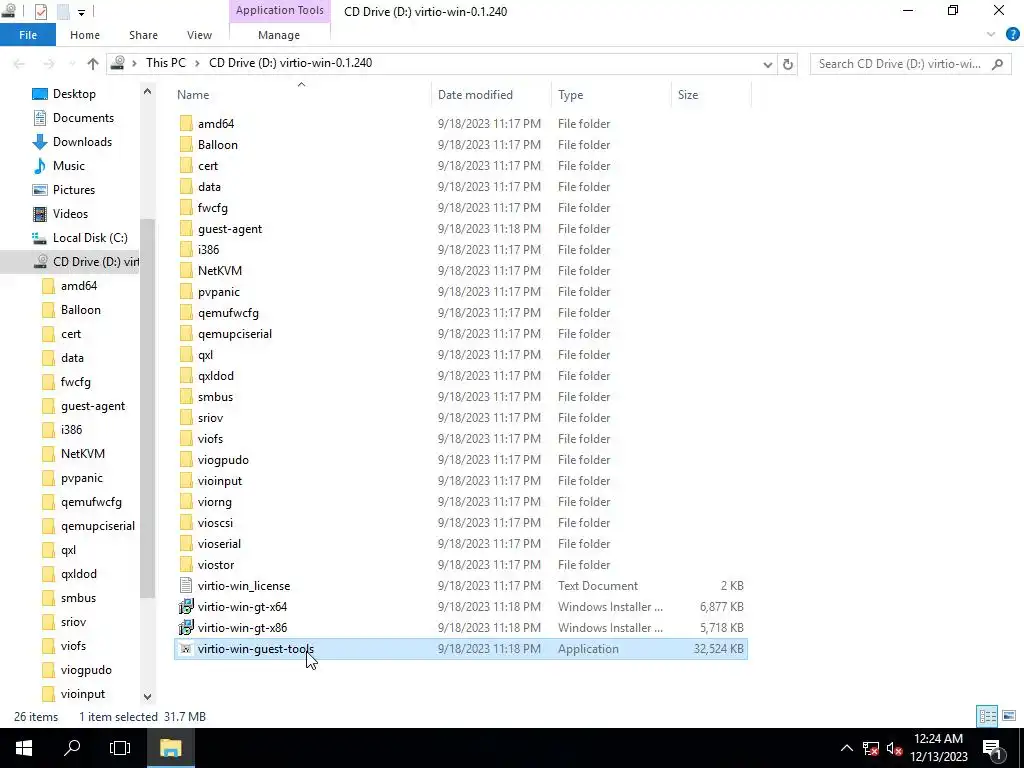Click the muted volume tray icon

pyautogui.click(x=894, y=748)
